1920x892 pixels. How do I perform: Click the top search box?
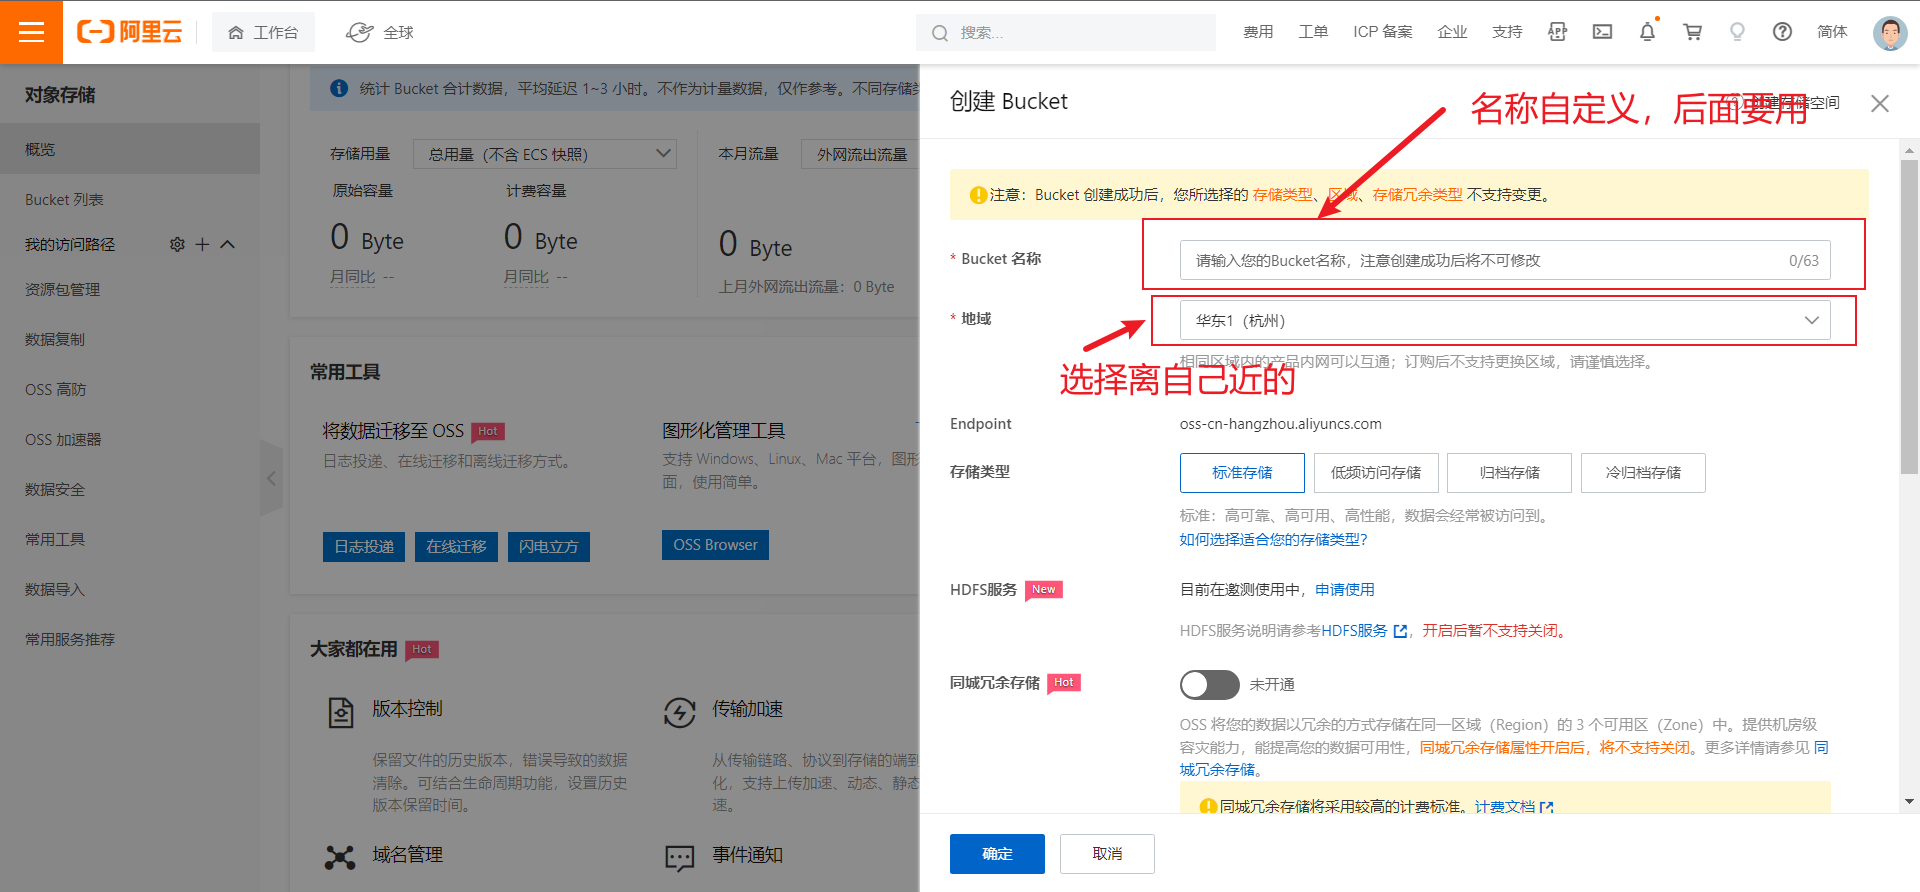pyautogui.click(x=1066, y=33)
